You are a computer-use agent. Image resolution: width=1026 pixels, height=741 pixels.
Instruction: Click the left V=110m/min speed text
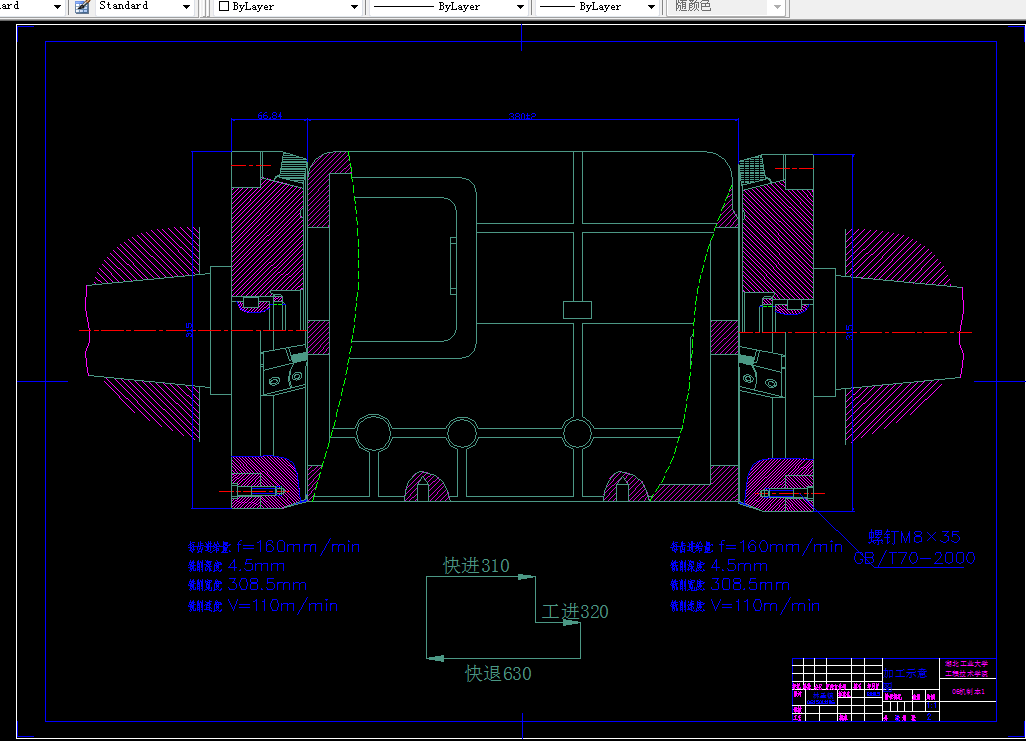pyautogui.click(x=283, y=605)
